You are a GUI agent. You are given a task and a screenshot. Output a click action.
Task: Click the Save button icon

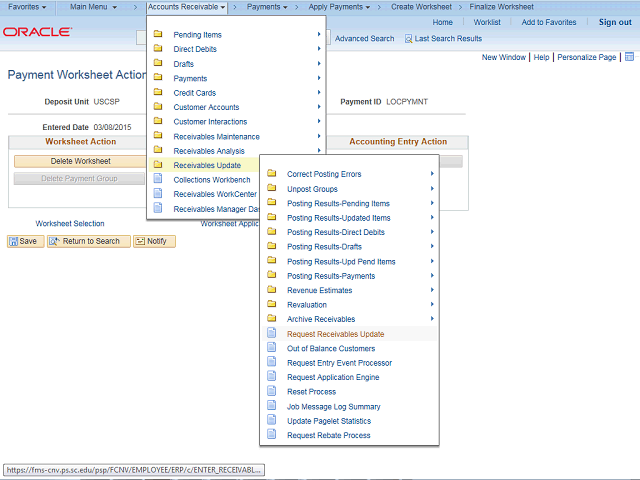point(14,241)
